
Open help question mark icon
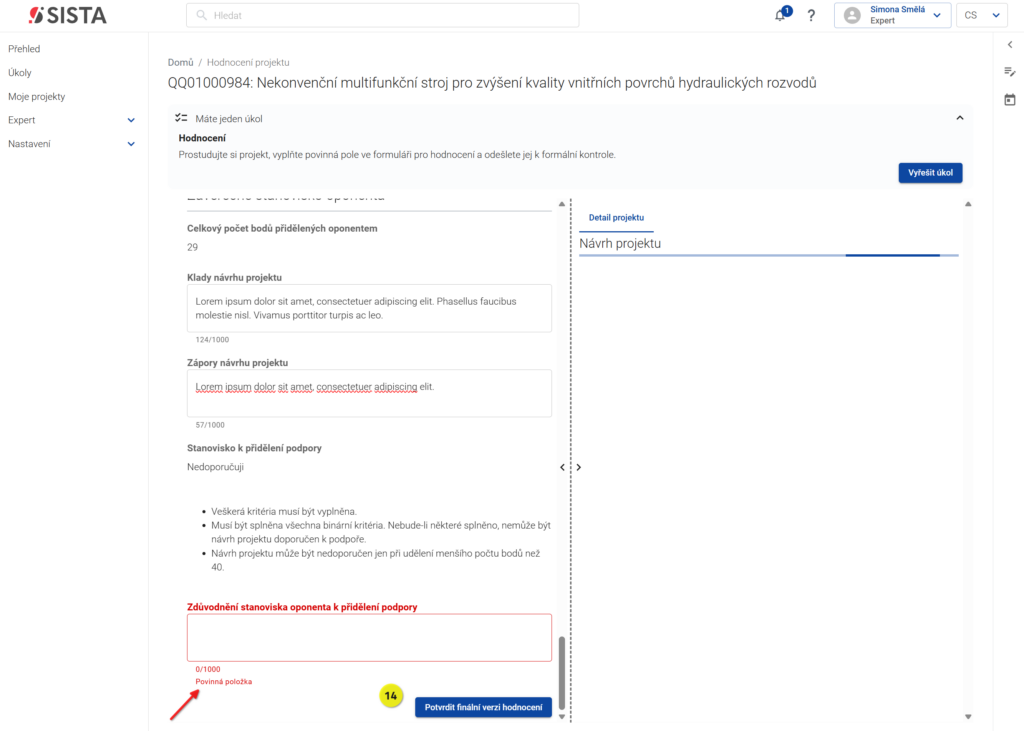point(811,15)
